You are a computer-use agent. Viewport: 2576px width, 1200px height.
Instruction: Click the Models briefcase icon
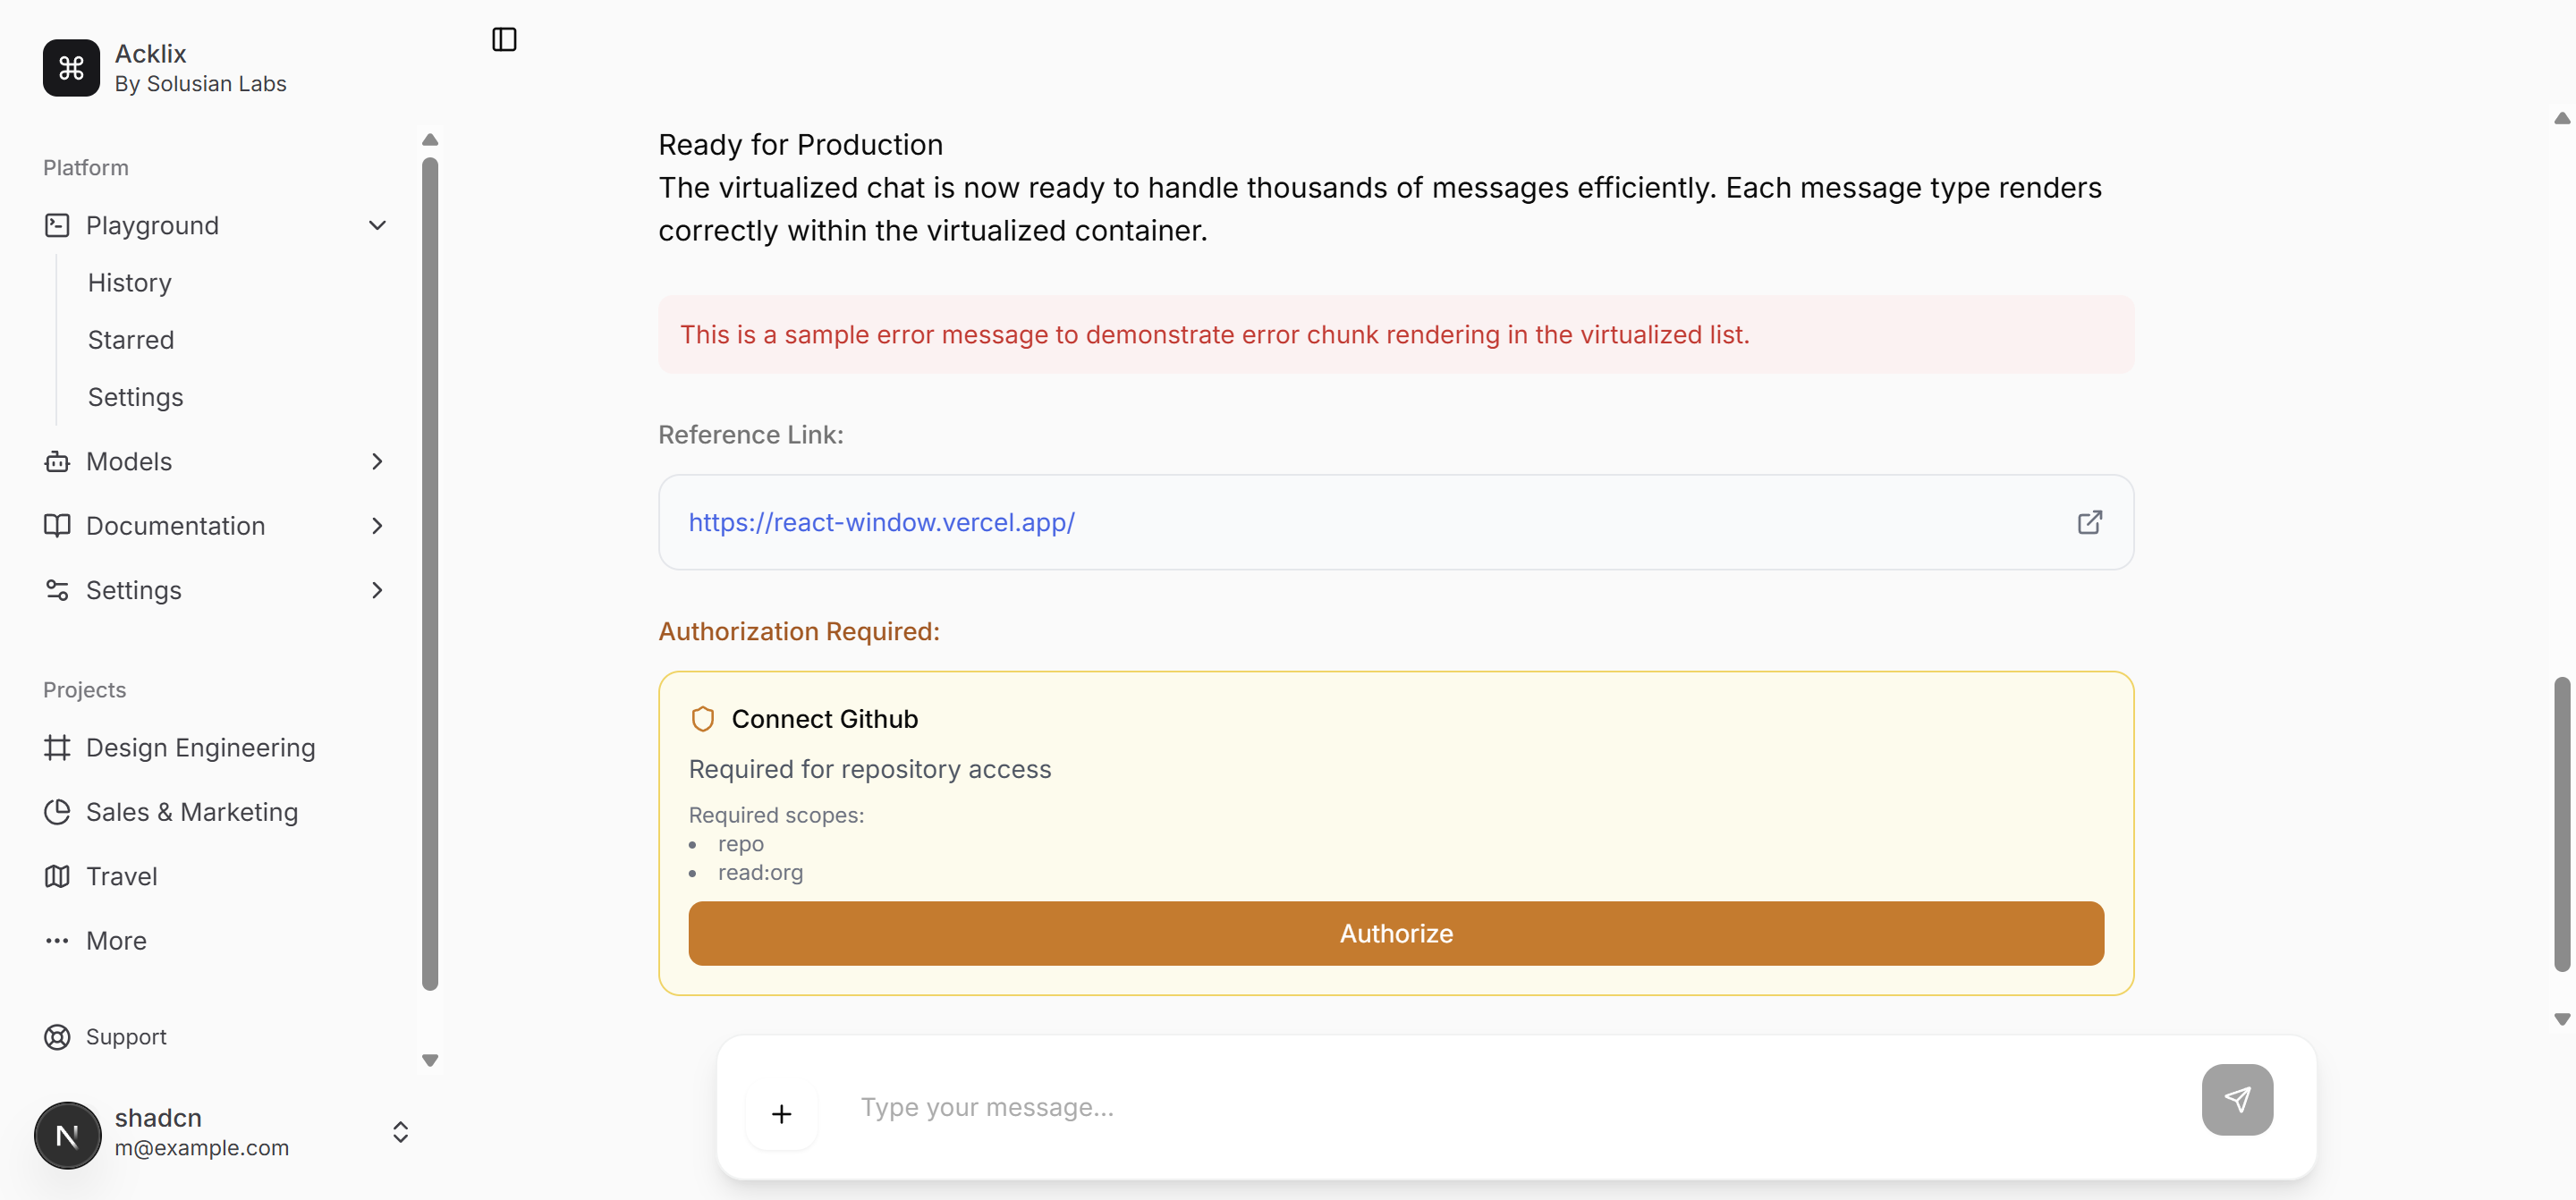click(57, 461)
